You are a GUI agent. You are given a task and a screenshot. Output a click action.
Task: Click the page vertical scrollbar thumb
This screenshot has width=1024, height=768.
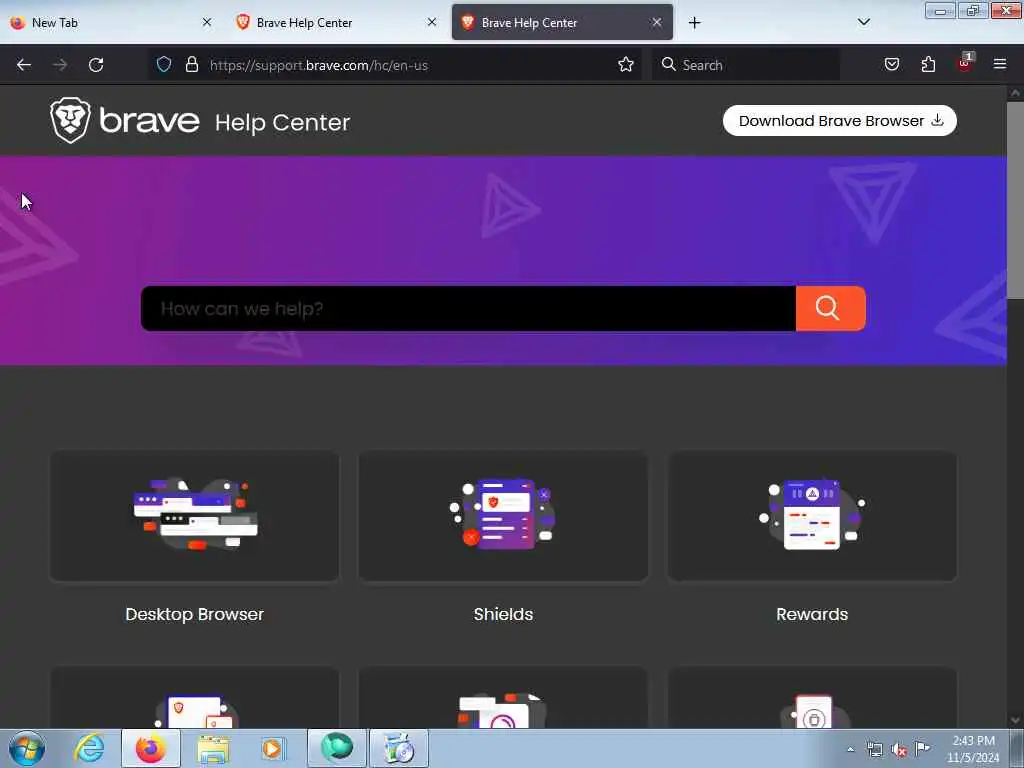click(1015, 199)
